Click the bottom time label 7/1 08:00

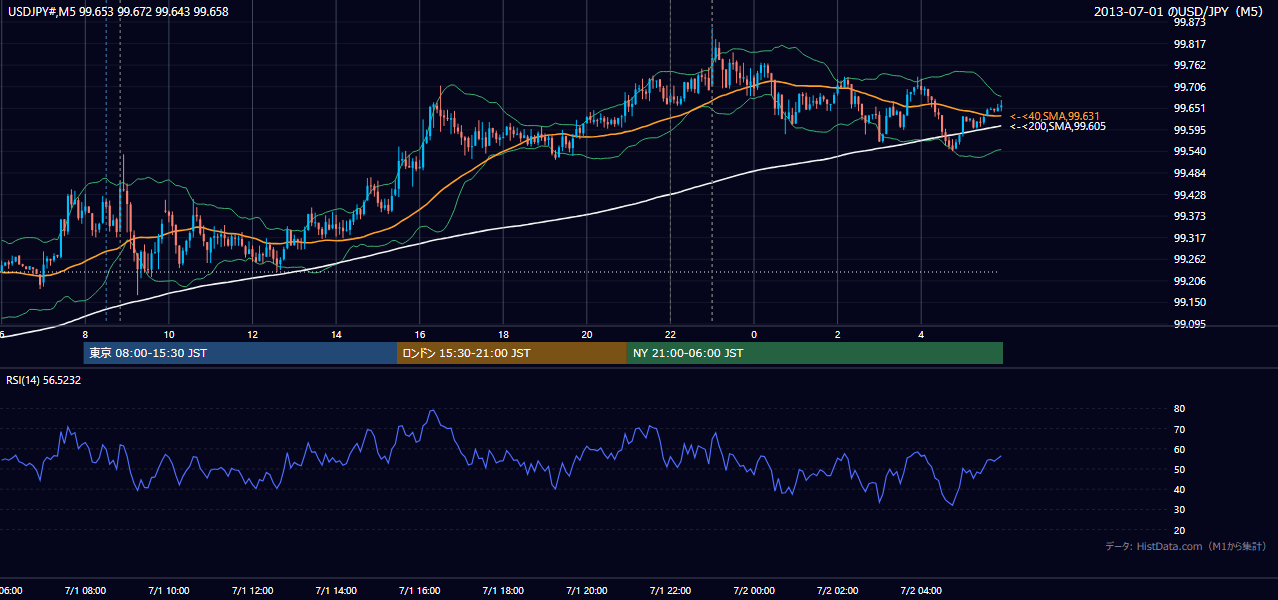(85, 591)
